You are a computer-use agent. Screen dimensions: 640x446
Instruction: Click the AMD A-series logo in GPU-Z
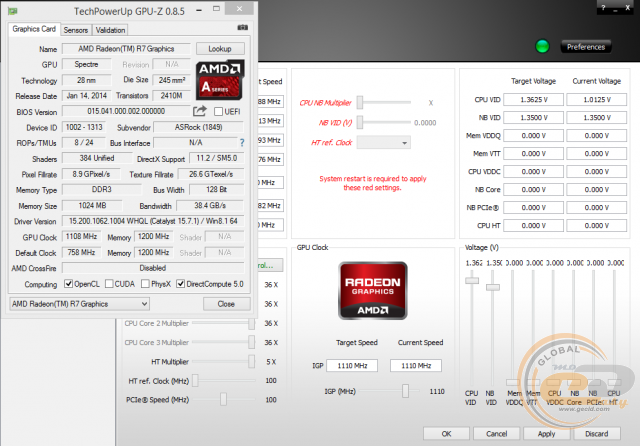point(220,80)
